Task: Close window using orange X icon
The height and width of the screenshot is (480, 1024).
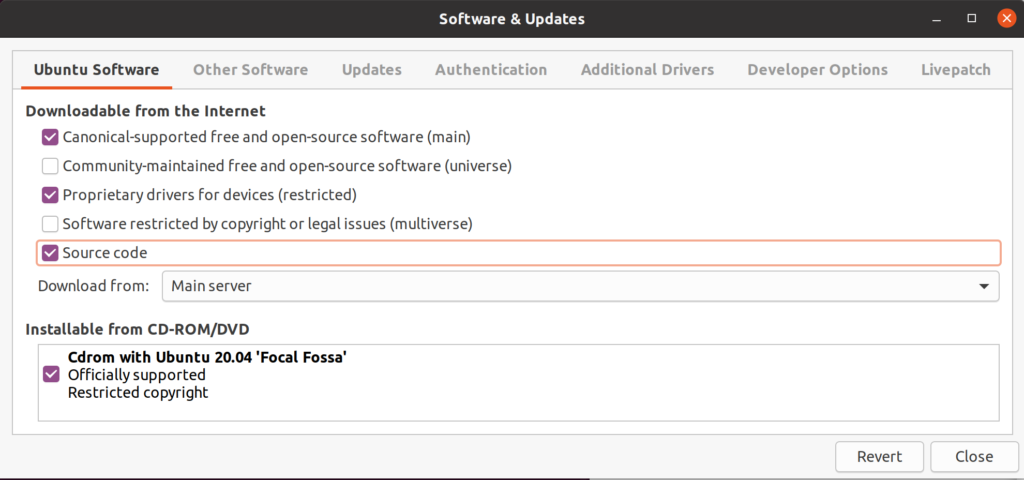Action: (1003, 19)
